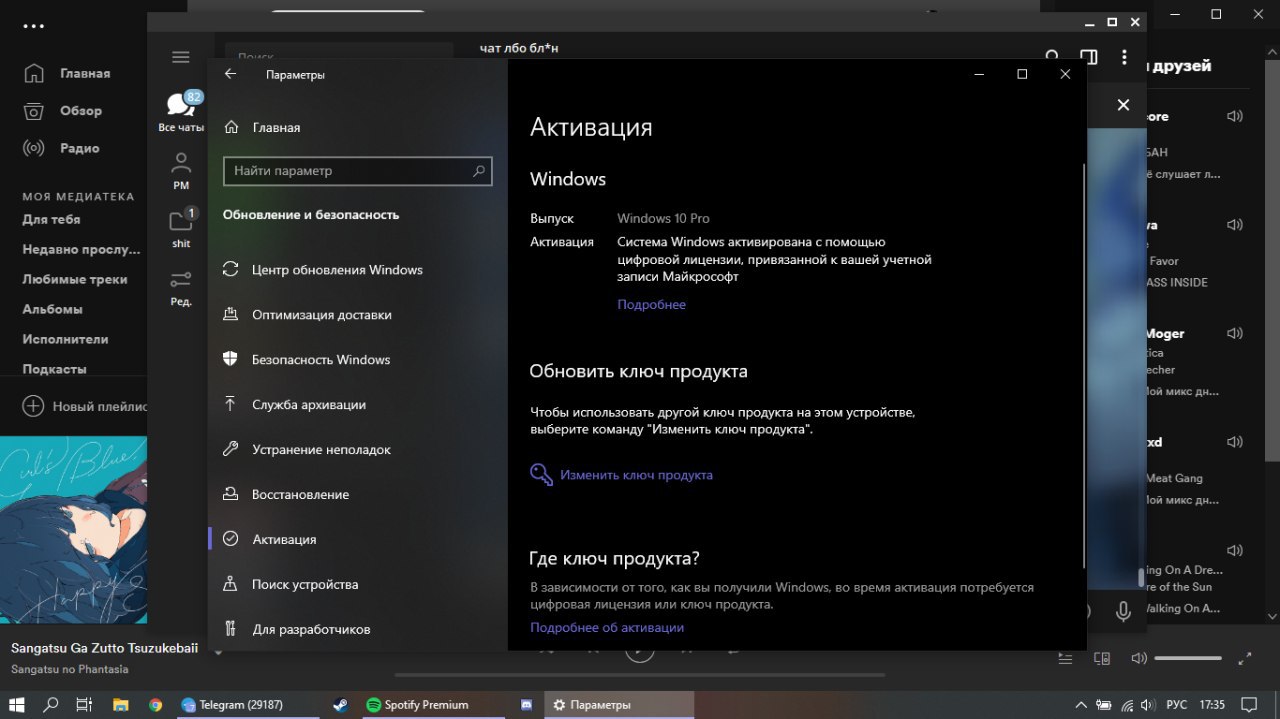
Task: Select Все чаты folder in Telegram
Action: pos(181,112)
